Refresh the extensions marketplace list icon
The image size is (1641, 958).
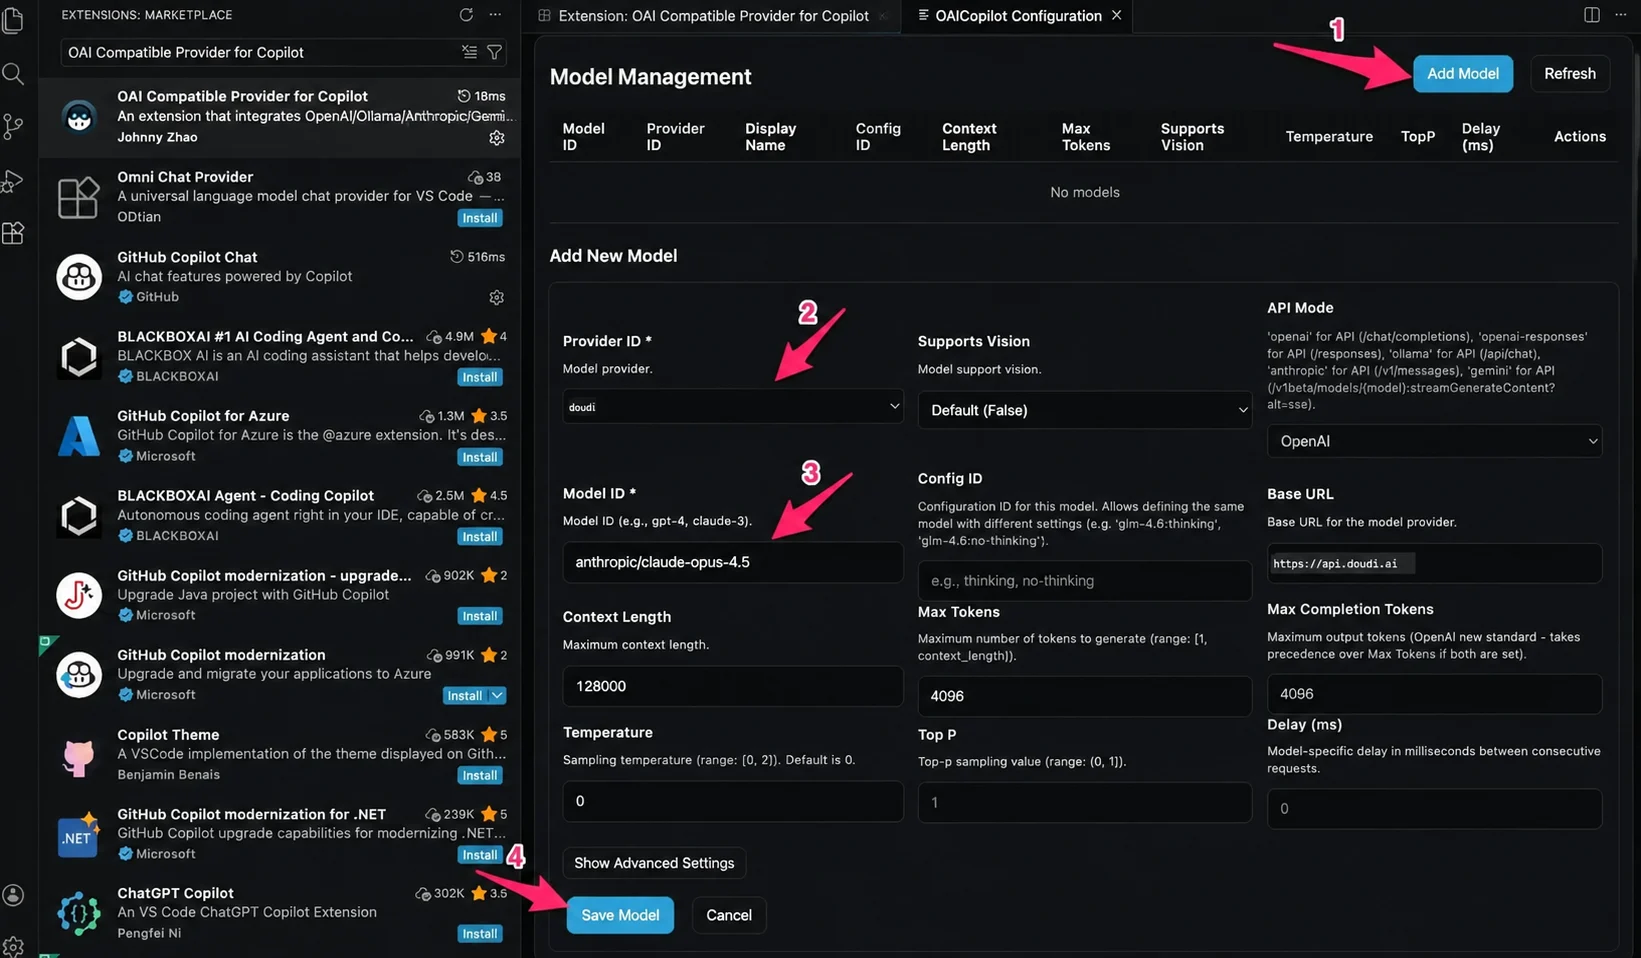pyautogui.click(x=466, y=15)
